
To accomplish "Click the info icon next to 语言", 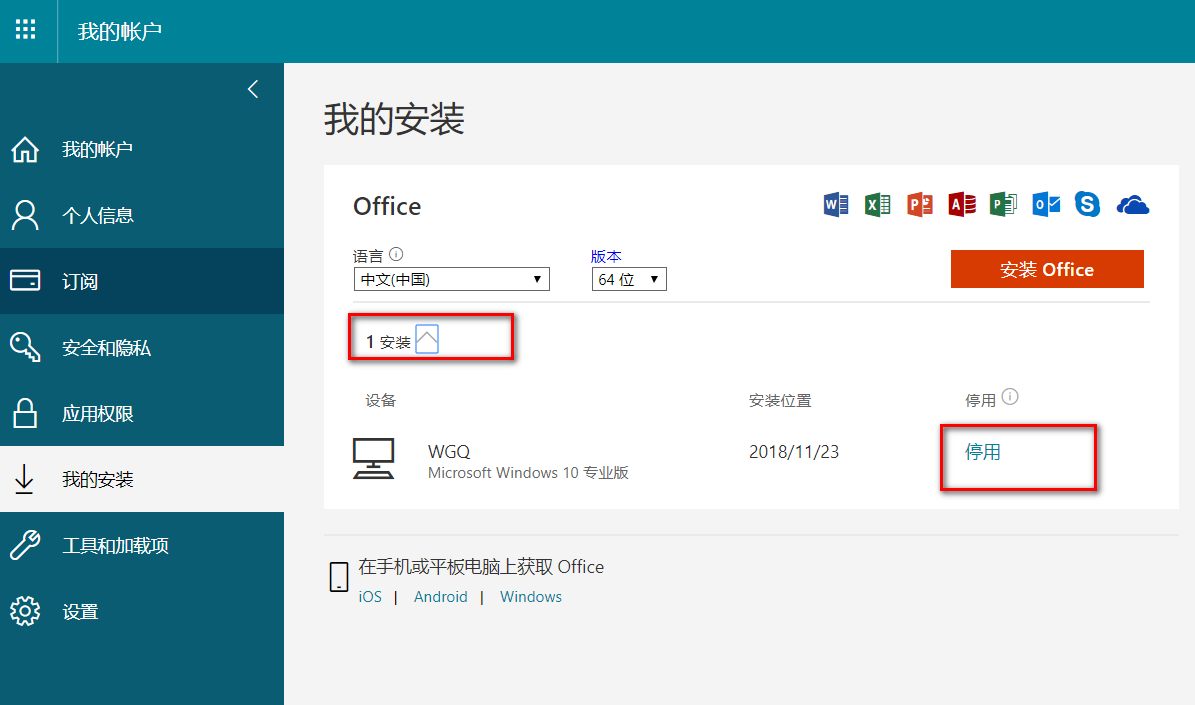I will point(396,255).
